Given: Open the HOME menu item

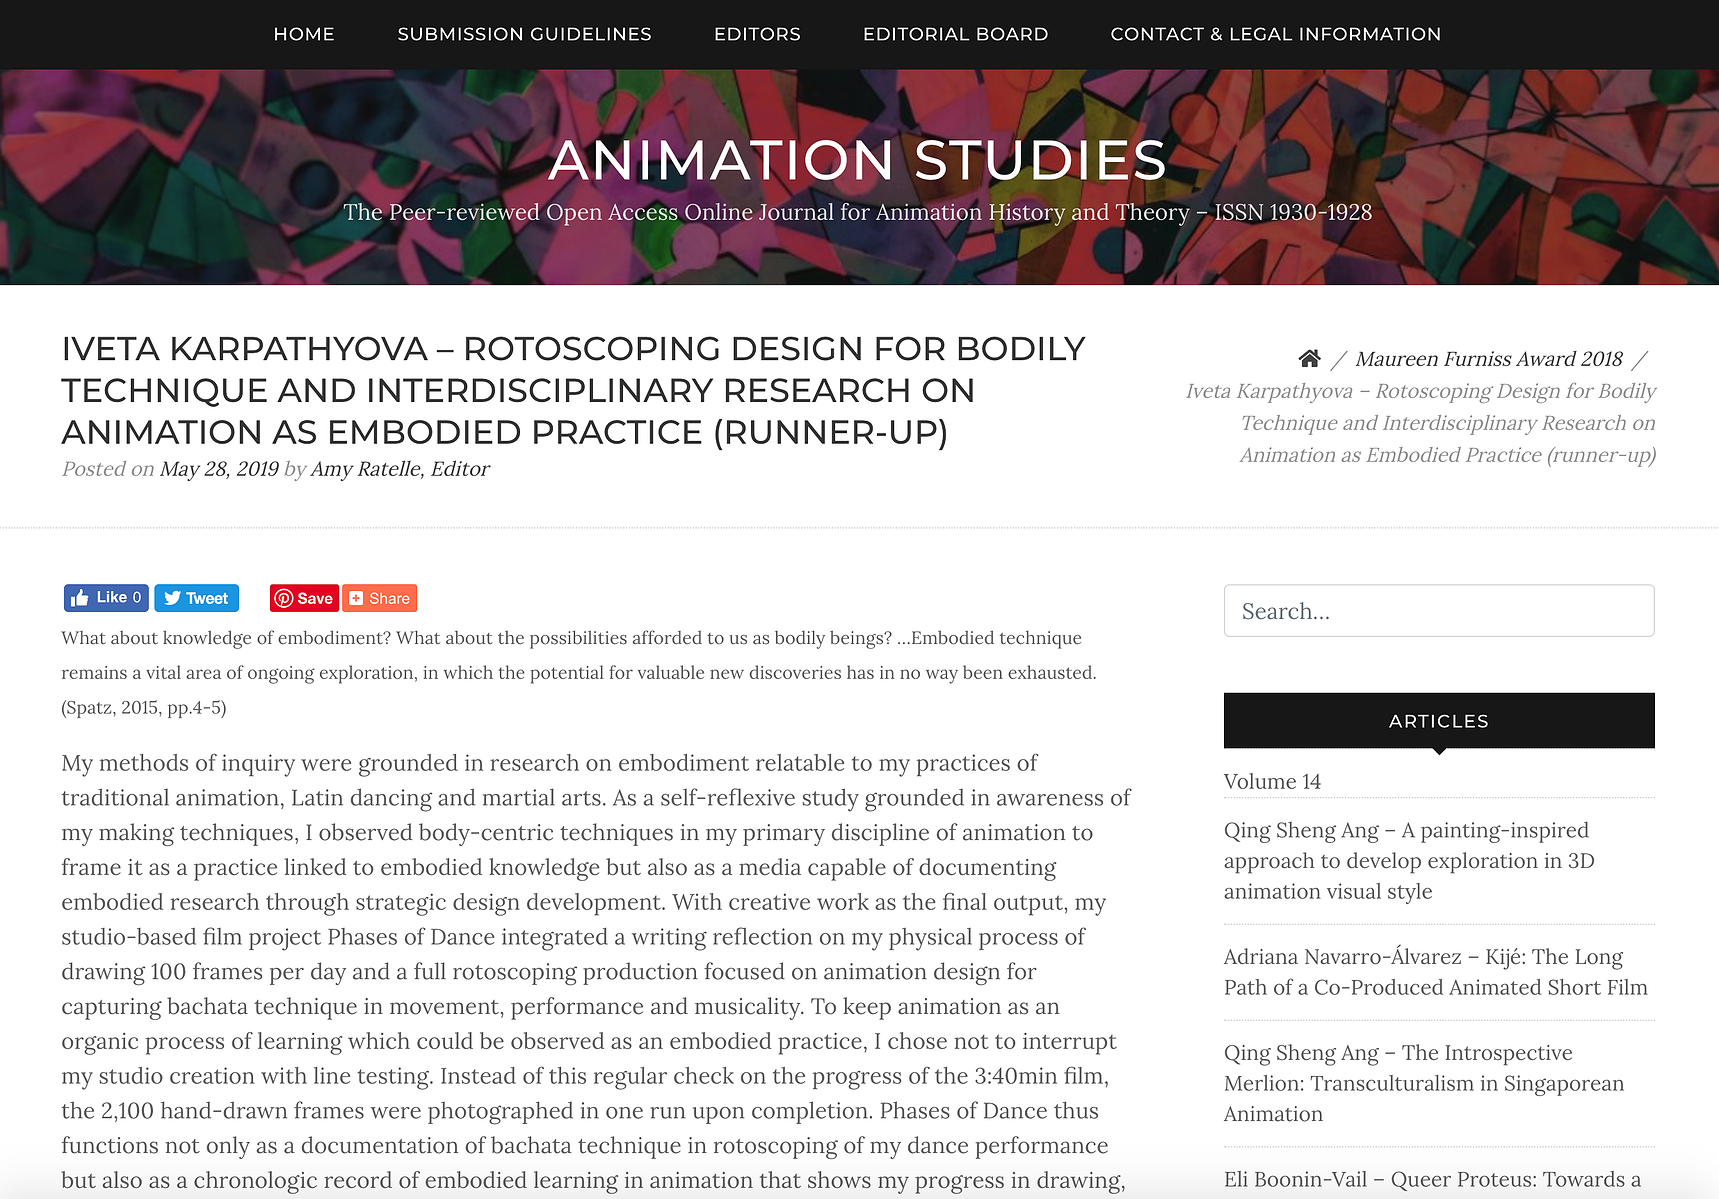Looking at the screenshot, I should [x=304, y=34].
